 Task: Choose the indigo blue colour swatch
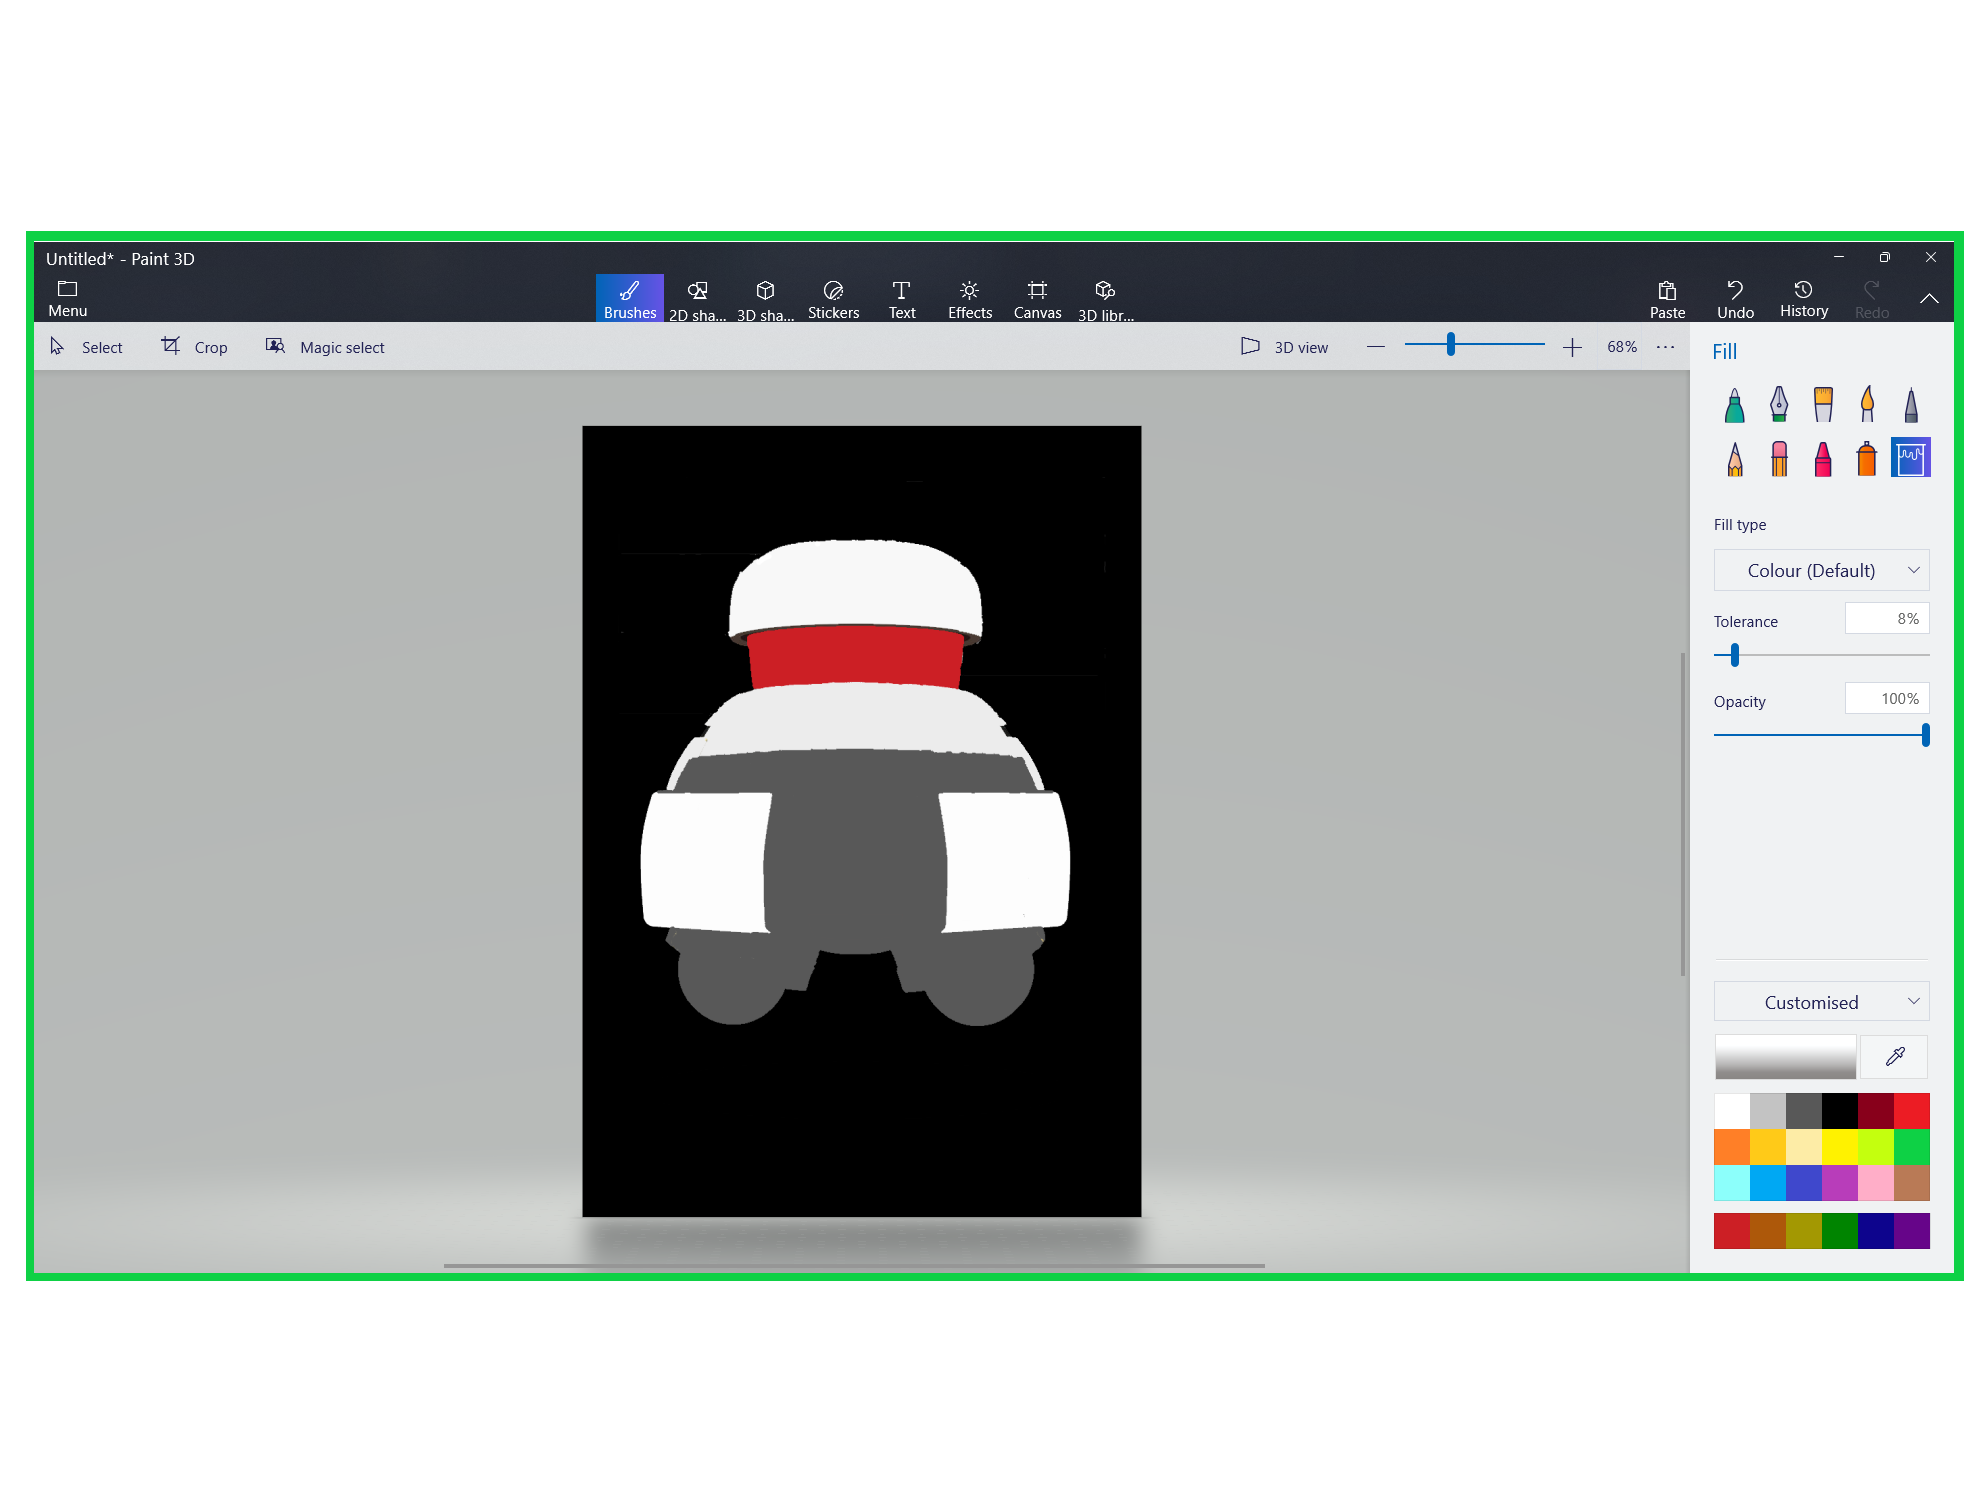point(1804,1183)
